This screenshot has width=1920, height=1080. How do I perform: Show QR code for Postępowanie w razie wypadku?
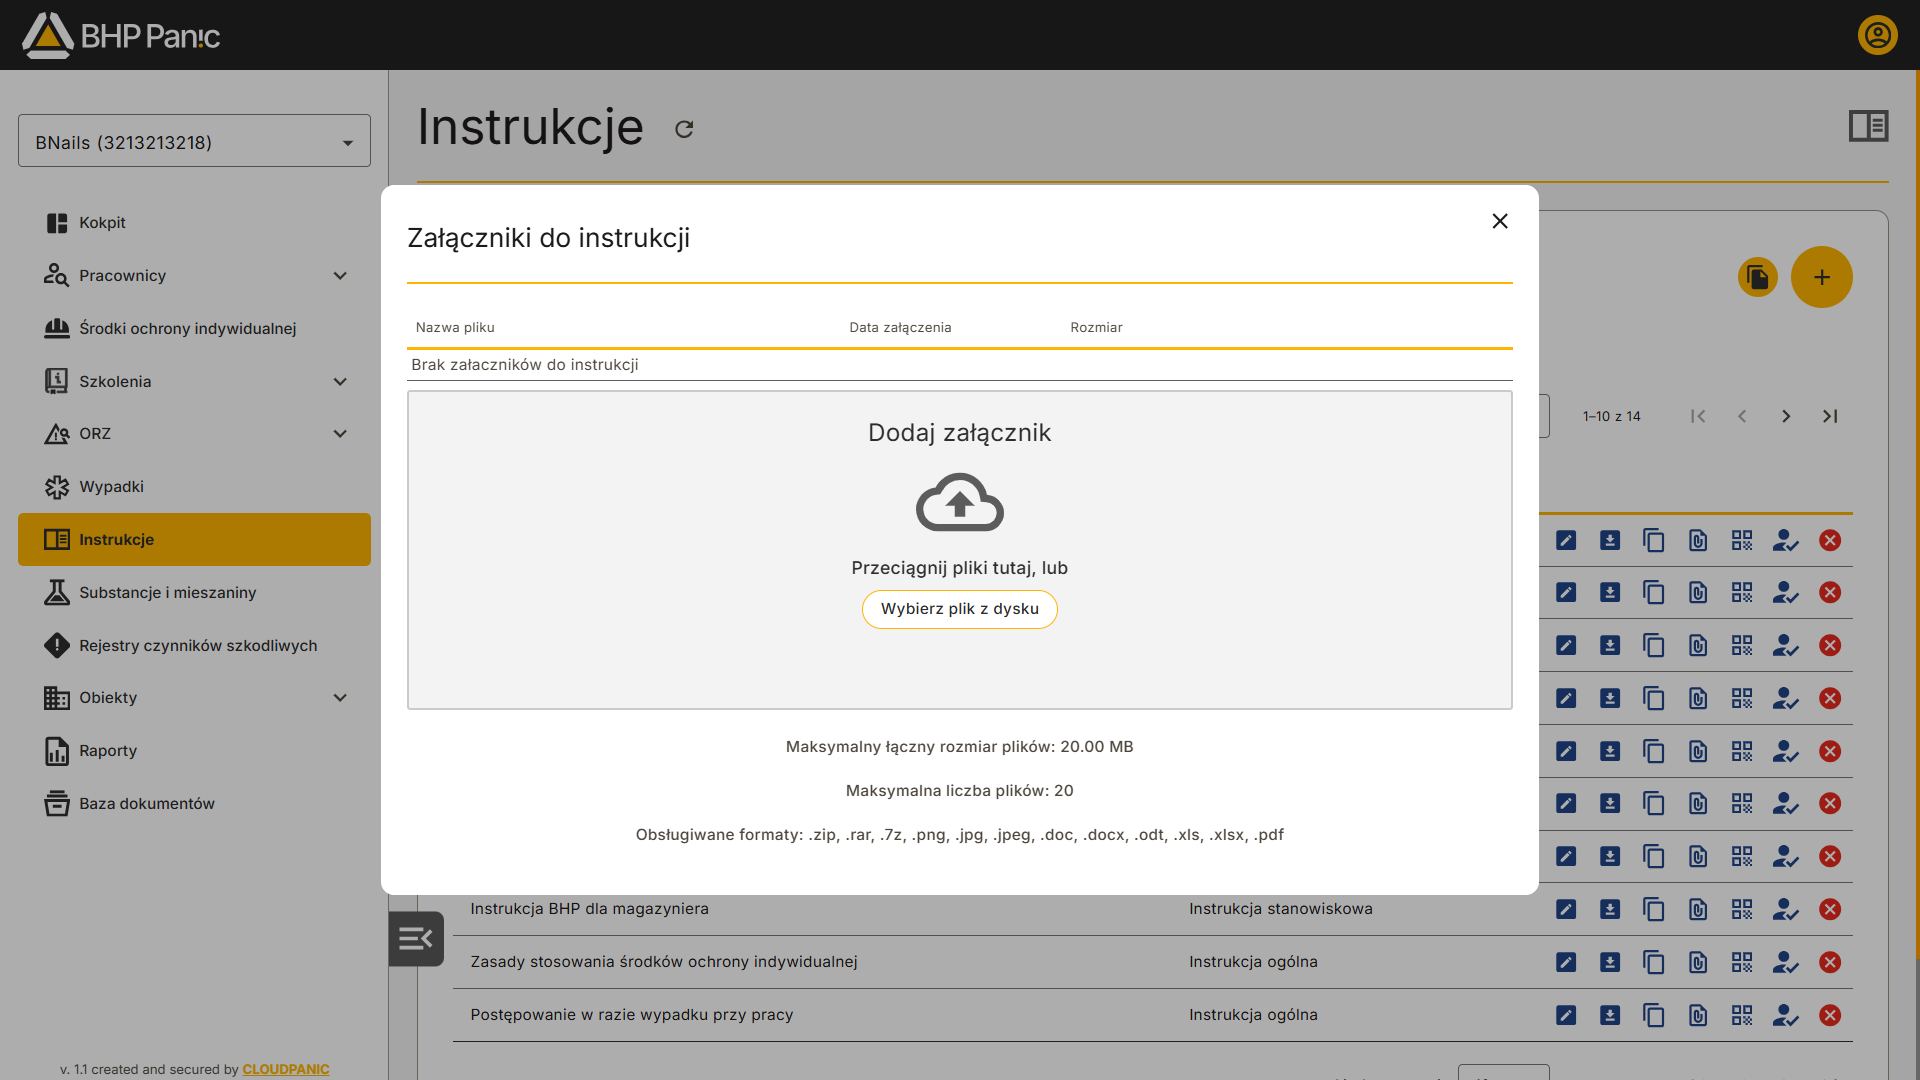pyautogui.click(x=1742, y=1015)
